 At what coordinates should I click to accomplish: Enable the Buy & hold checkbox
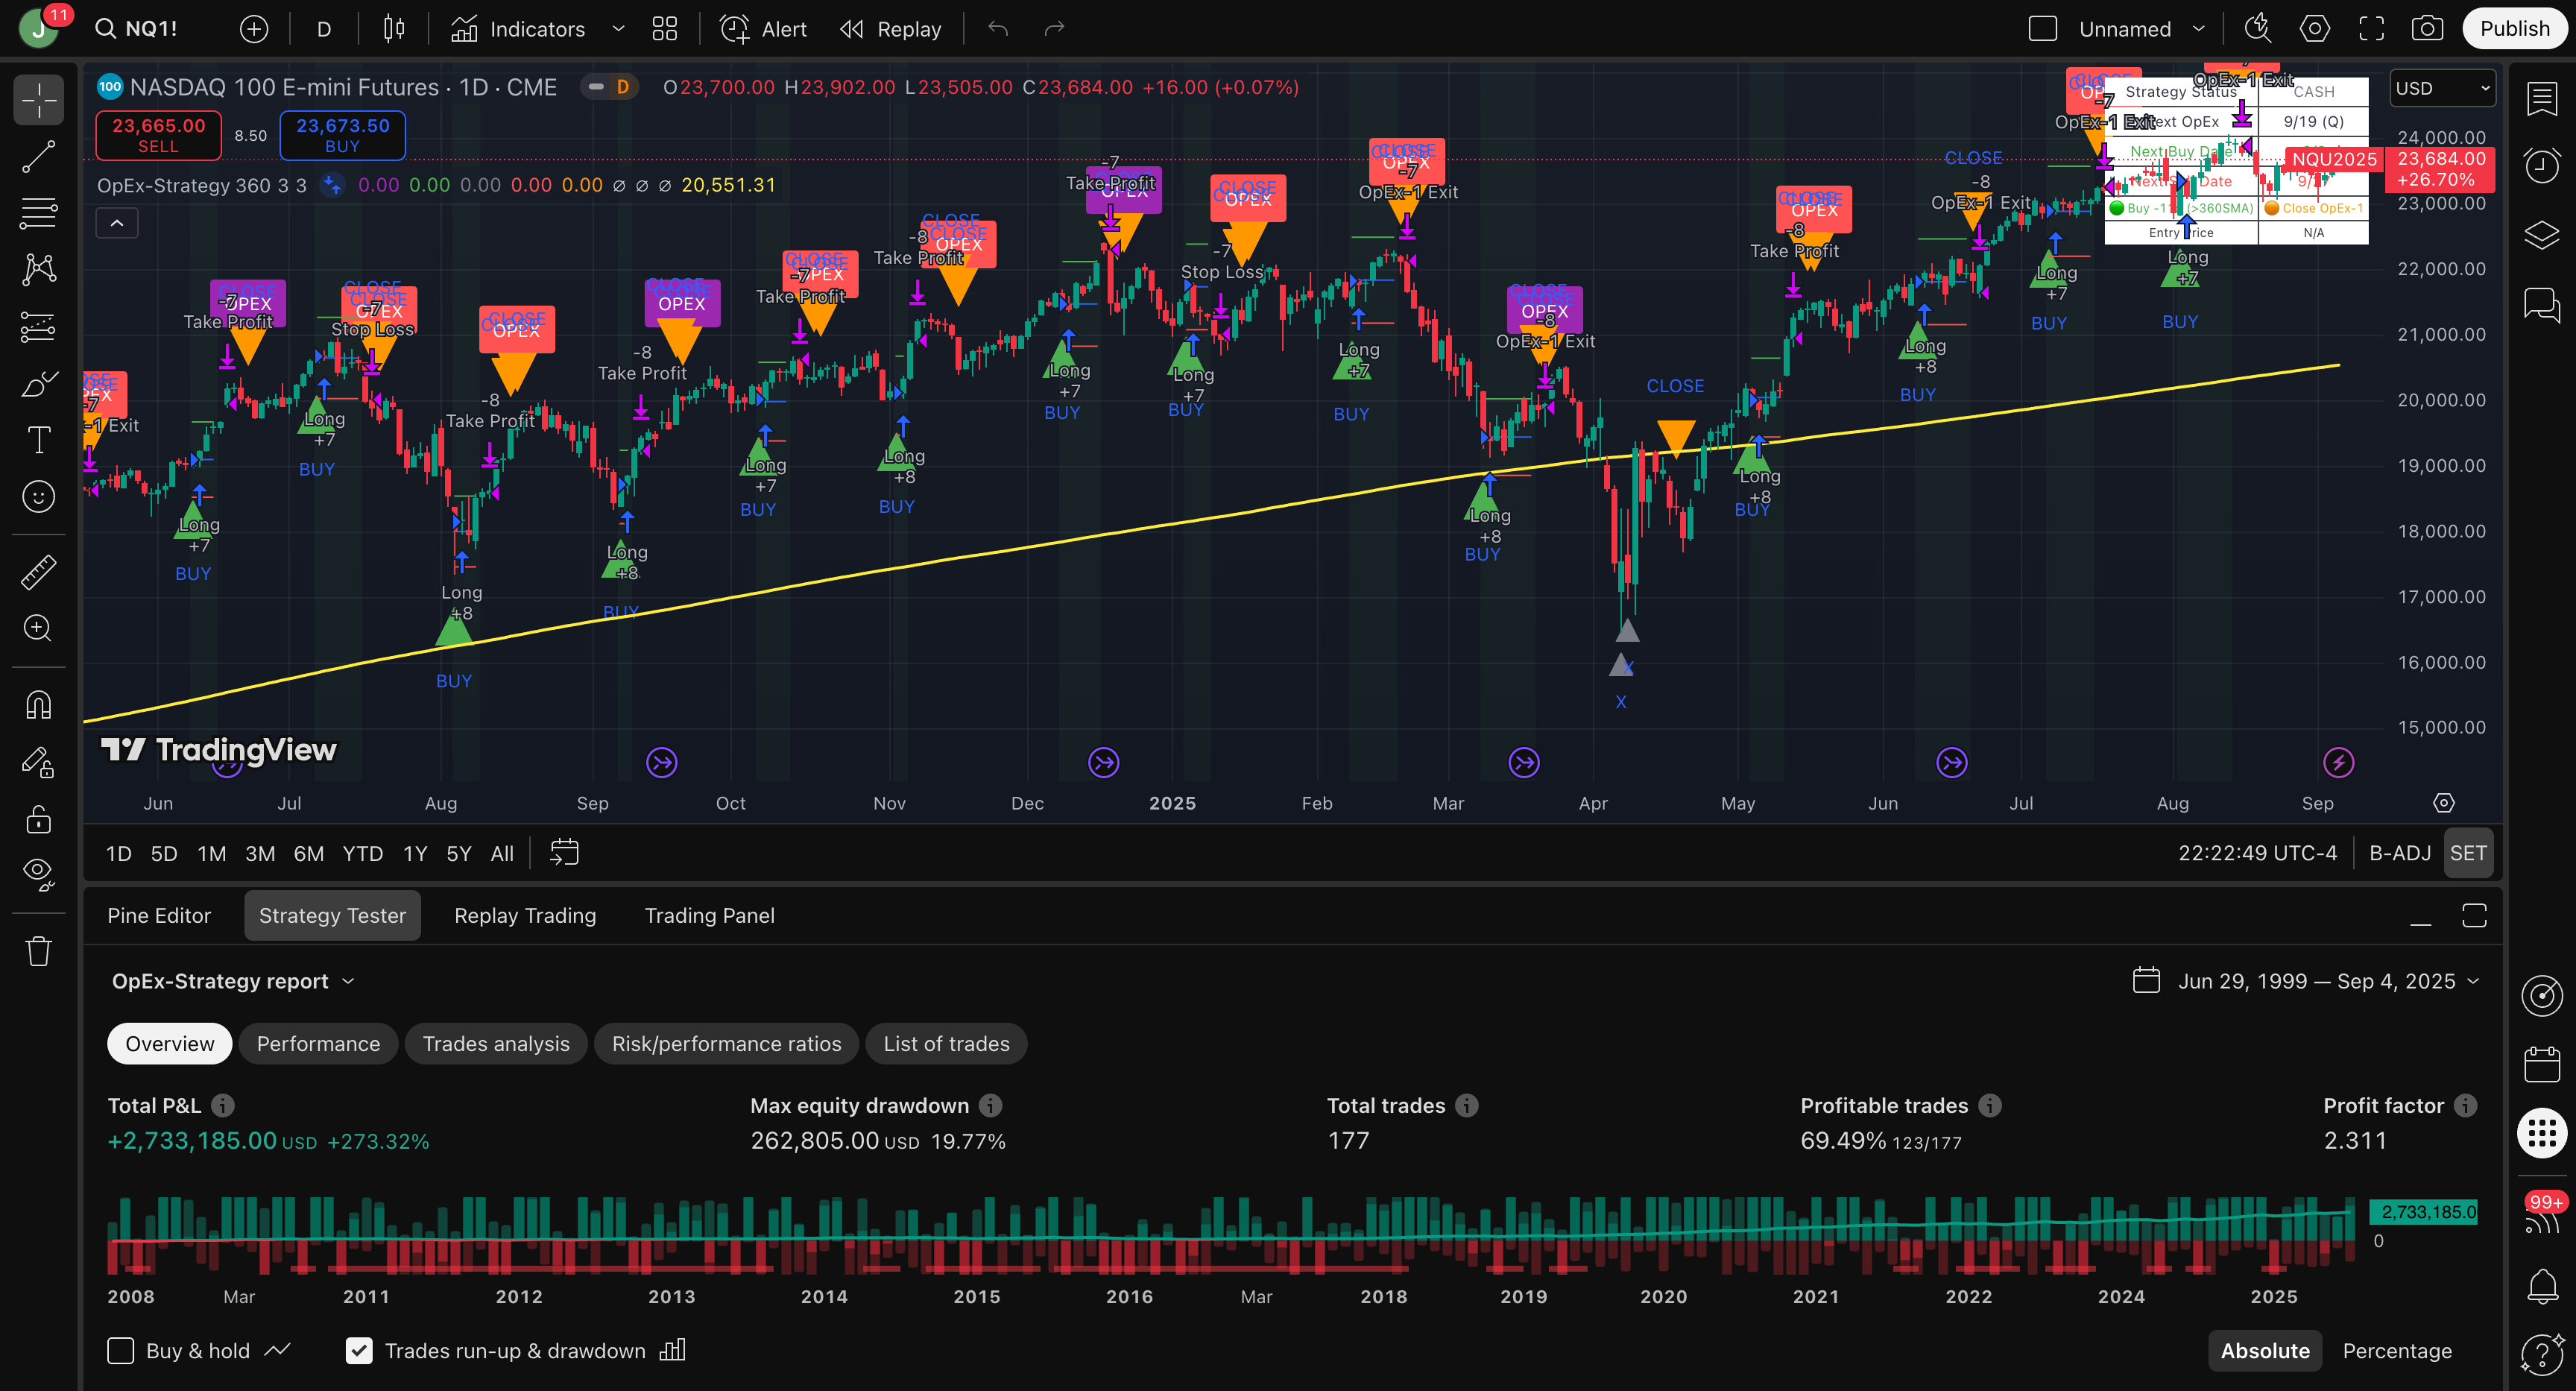click(x=121, y=1351)
